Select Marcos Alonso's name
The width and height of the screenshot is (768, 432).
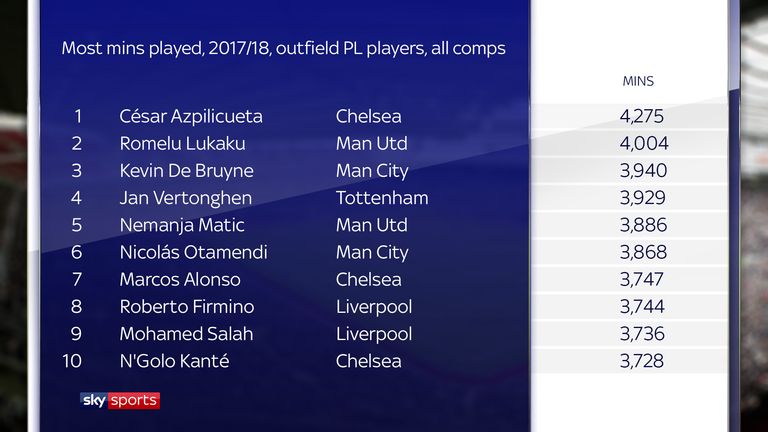(x=180, y=280)
